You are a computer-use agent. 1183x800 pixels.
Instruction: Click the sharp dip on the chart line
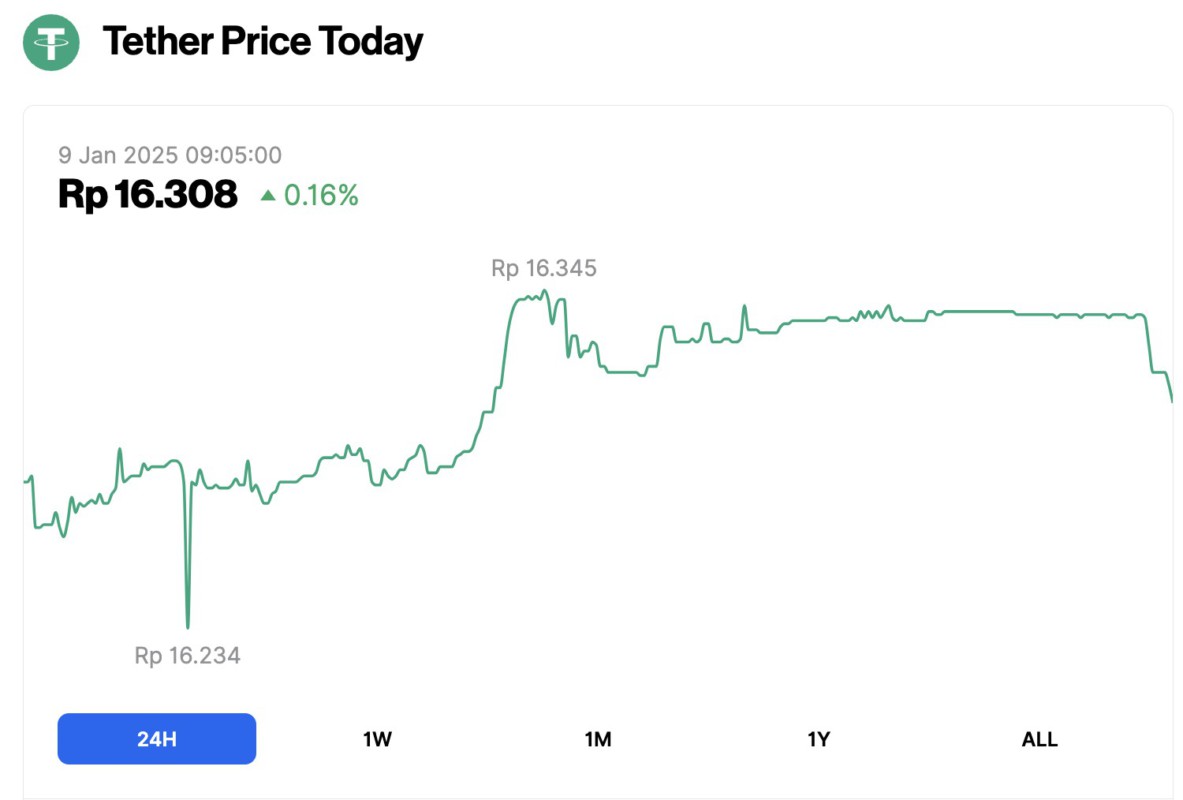pos(187,620)
